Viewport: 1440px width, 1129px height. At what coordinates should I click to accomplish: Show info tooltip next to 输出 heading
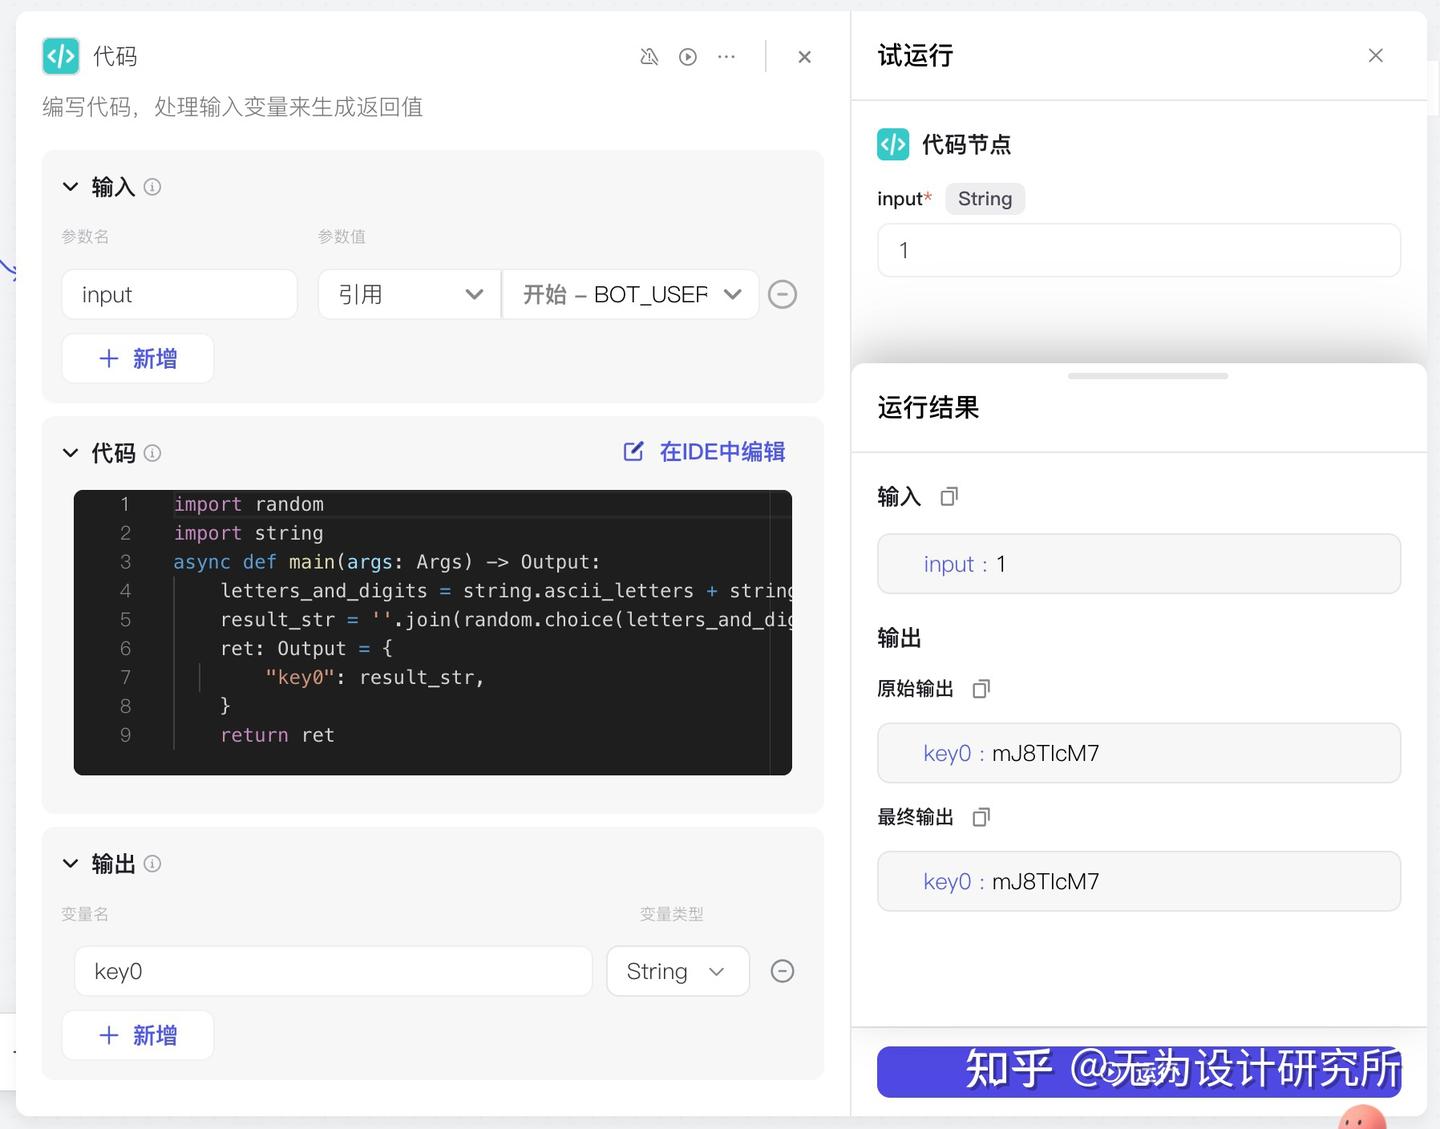pos(152,863)
